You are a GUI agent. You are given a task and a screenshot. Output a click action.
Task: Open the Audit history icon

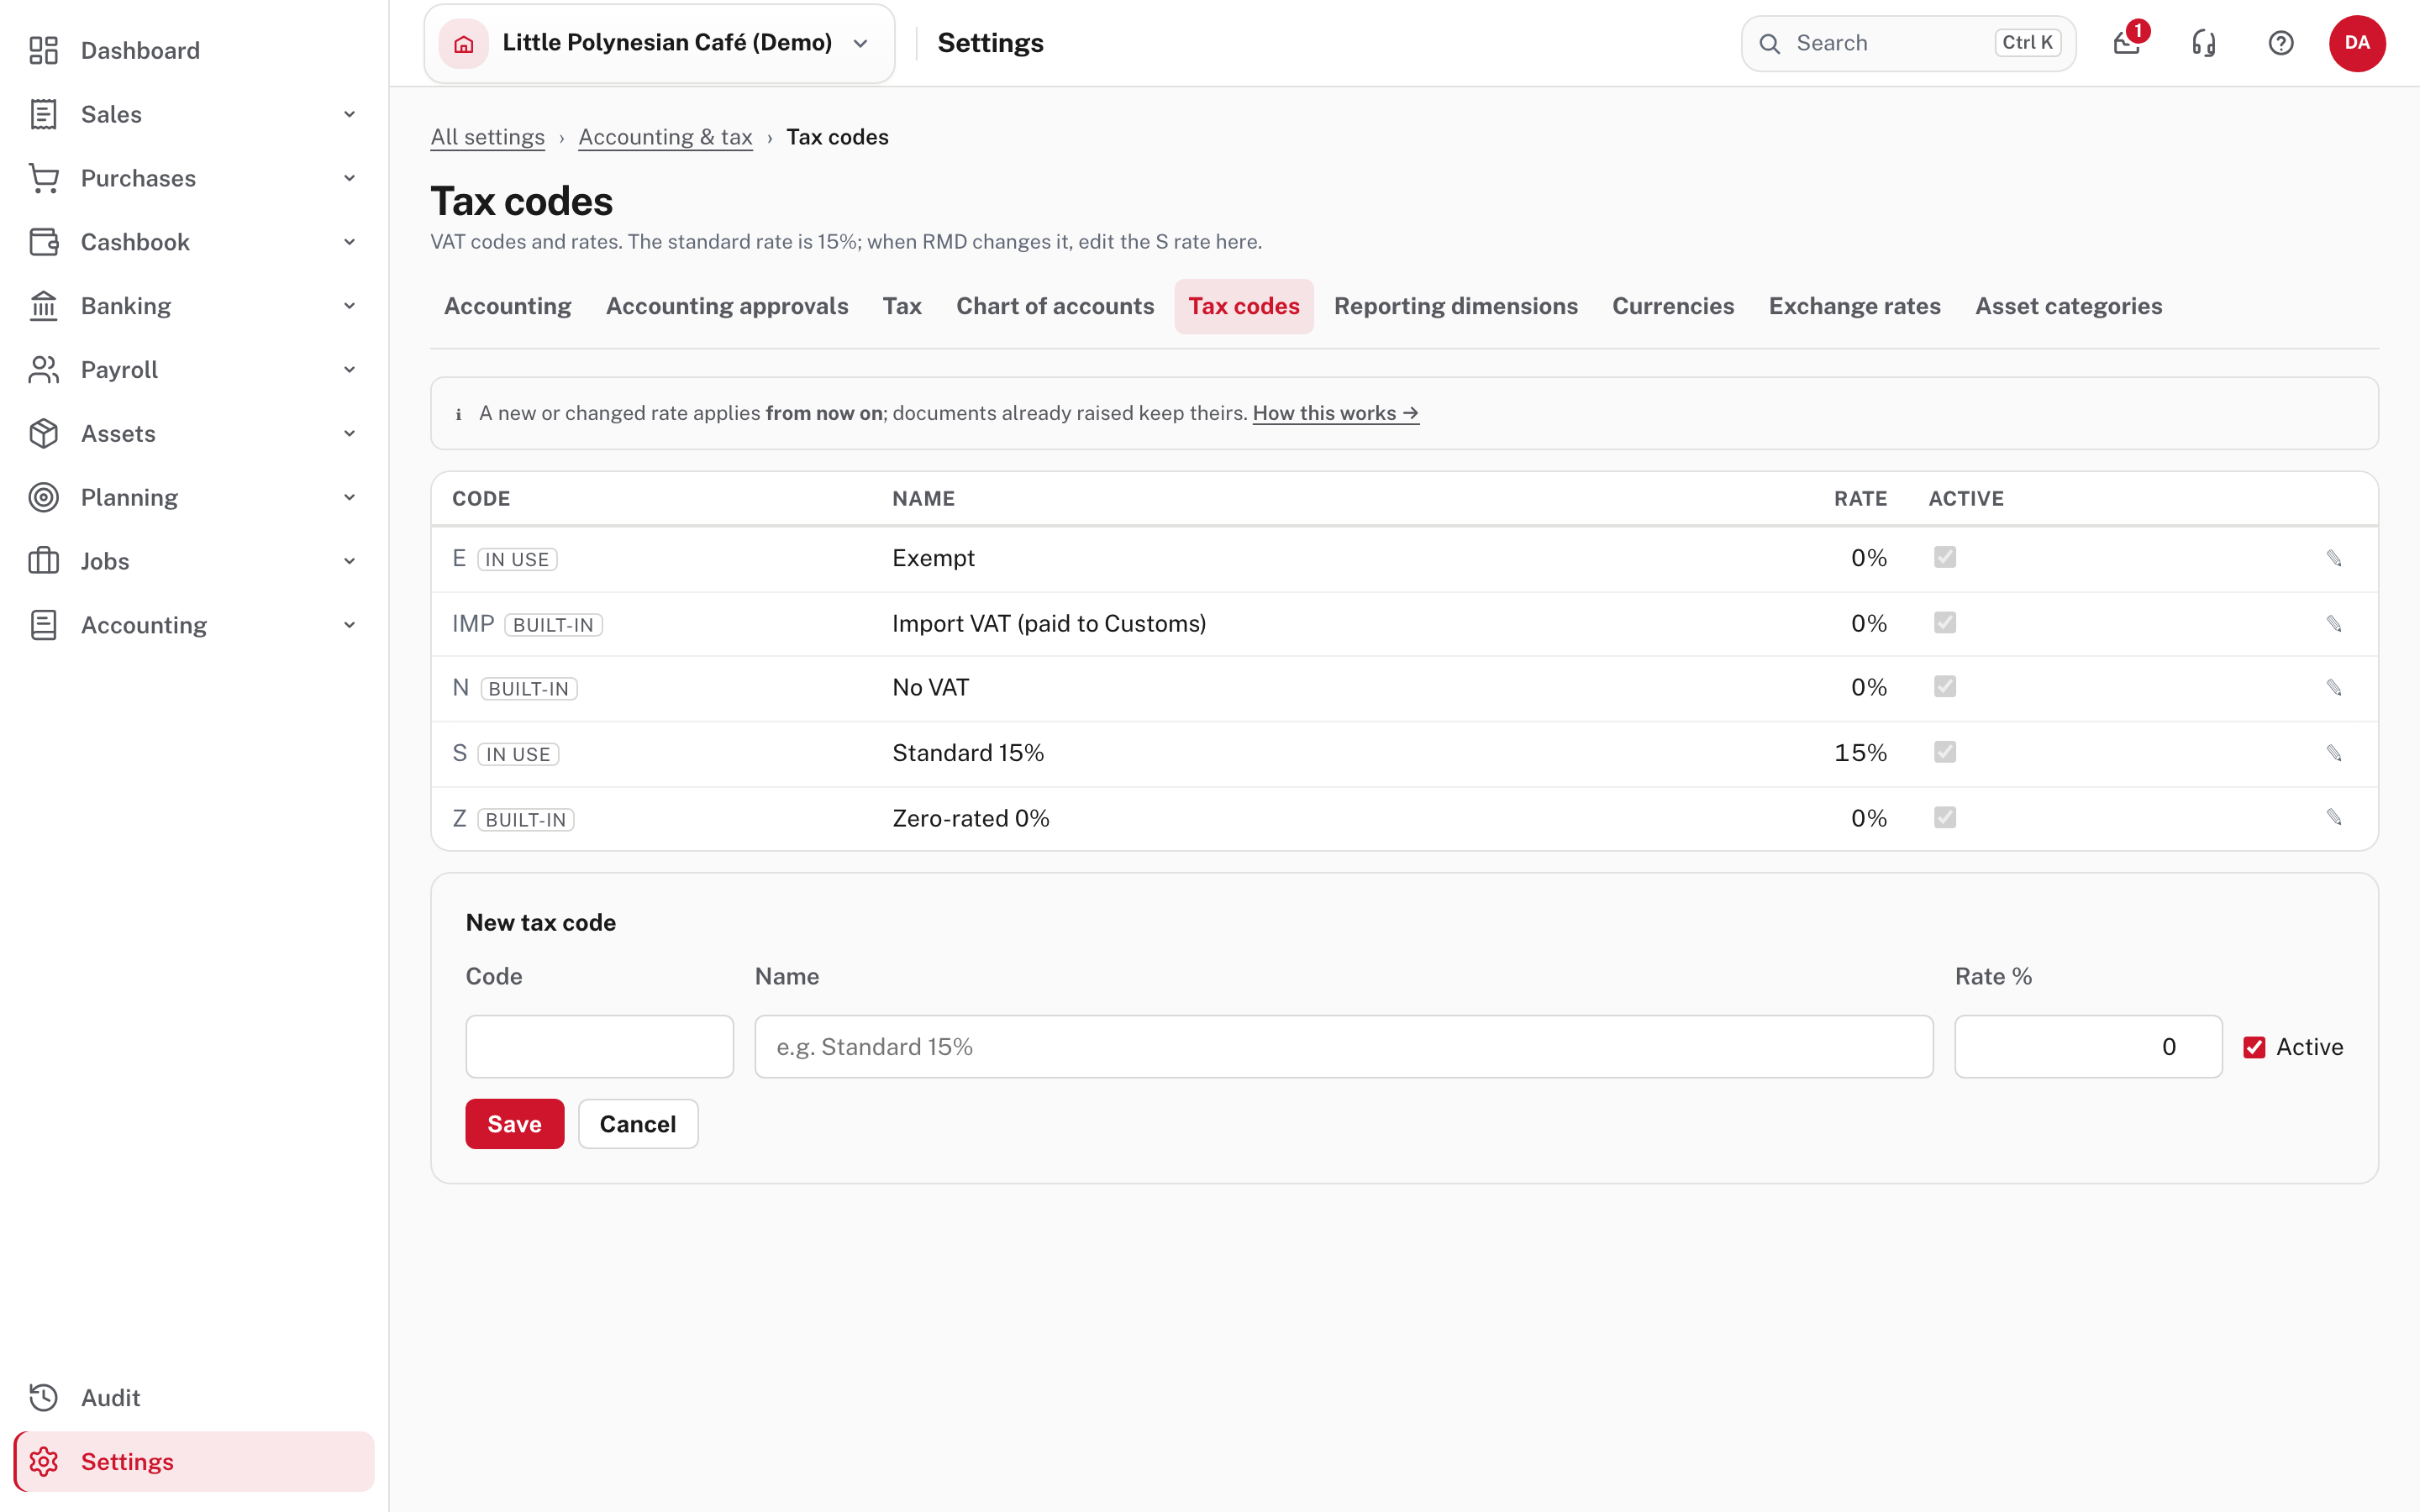pos(44,1397)
